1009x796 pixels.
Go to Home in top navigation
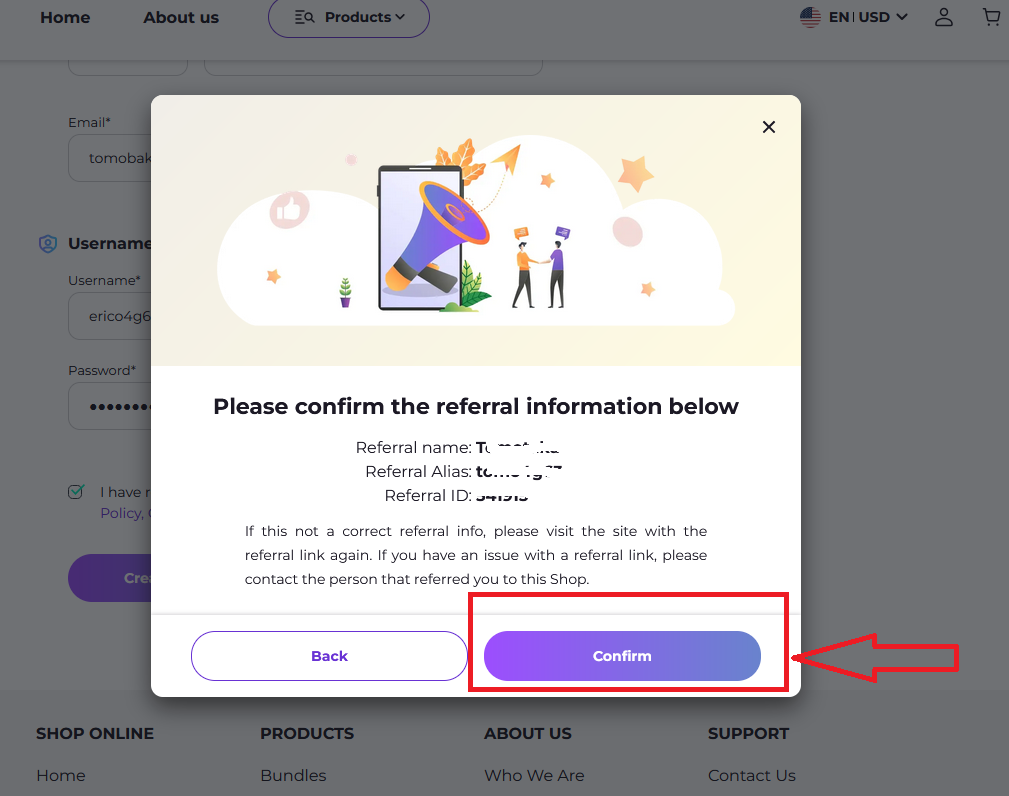click(x=65, y=17)
